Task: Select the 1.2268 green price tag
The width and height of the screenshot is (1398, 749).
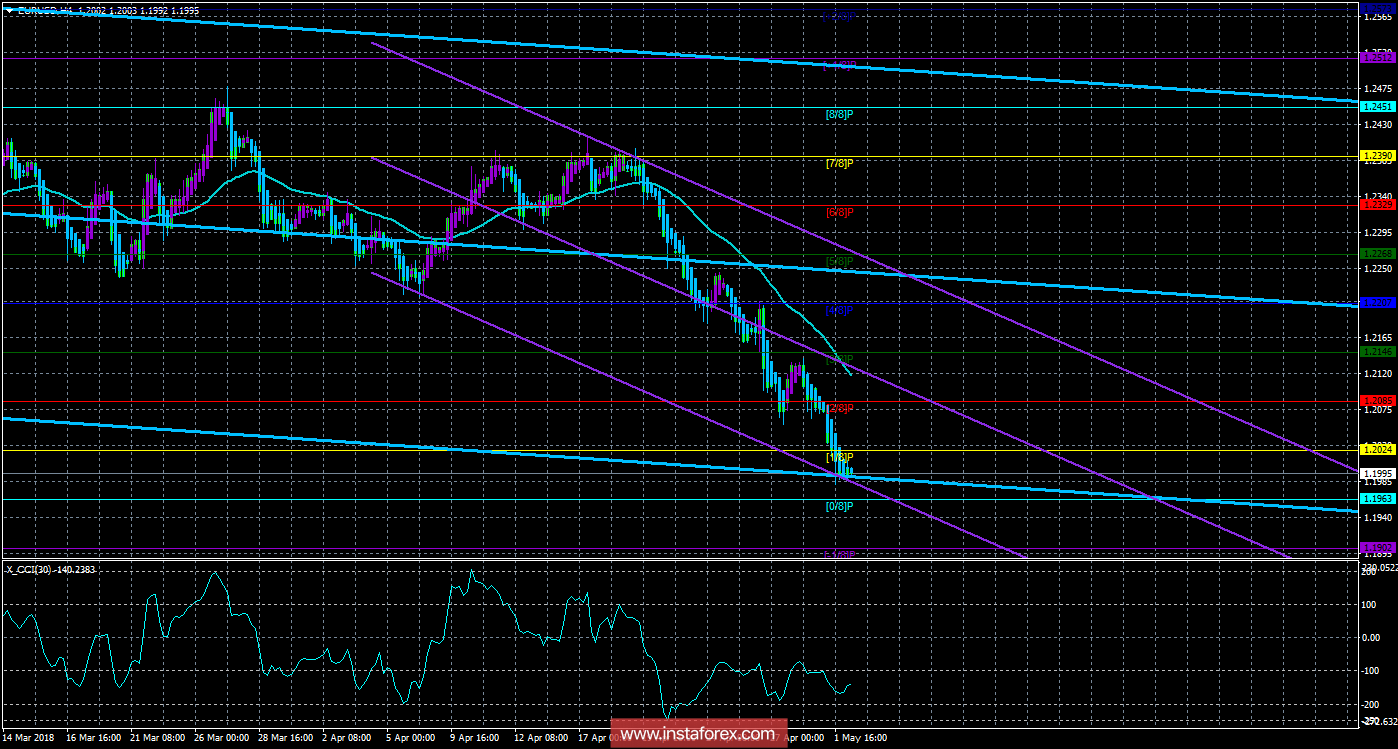Action: (x=1379, y=254)
